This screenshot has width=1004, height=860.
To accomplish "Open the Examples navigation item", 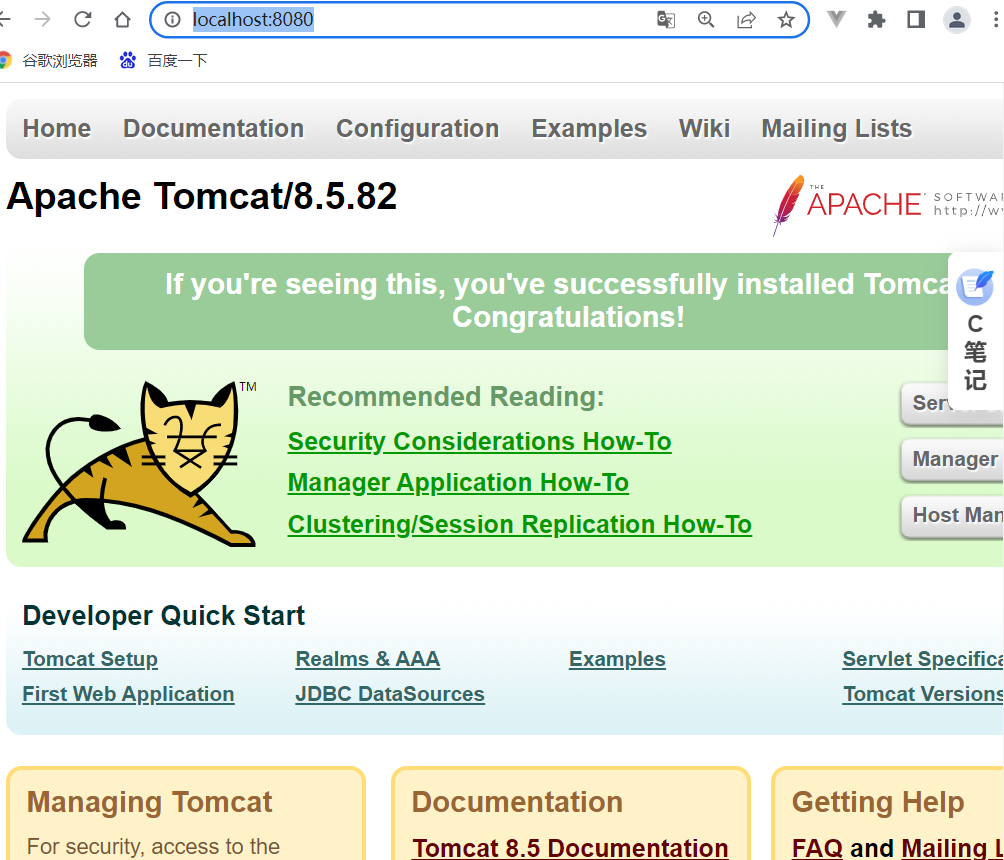I will point(589,129).
